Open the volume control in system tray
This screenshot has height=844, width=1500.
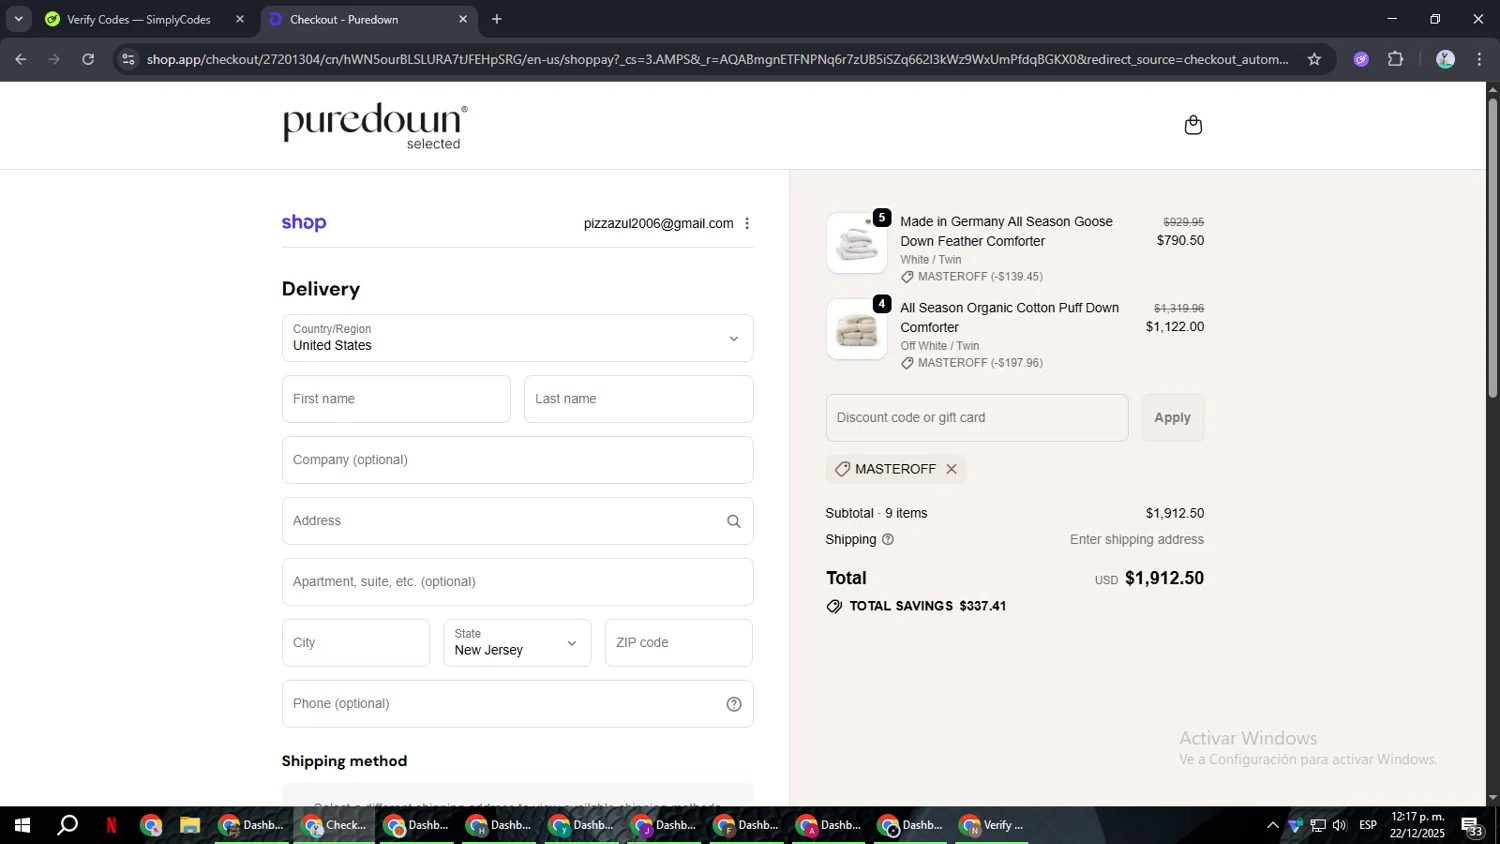click(1340, 825)
